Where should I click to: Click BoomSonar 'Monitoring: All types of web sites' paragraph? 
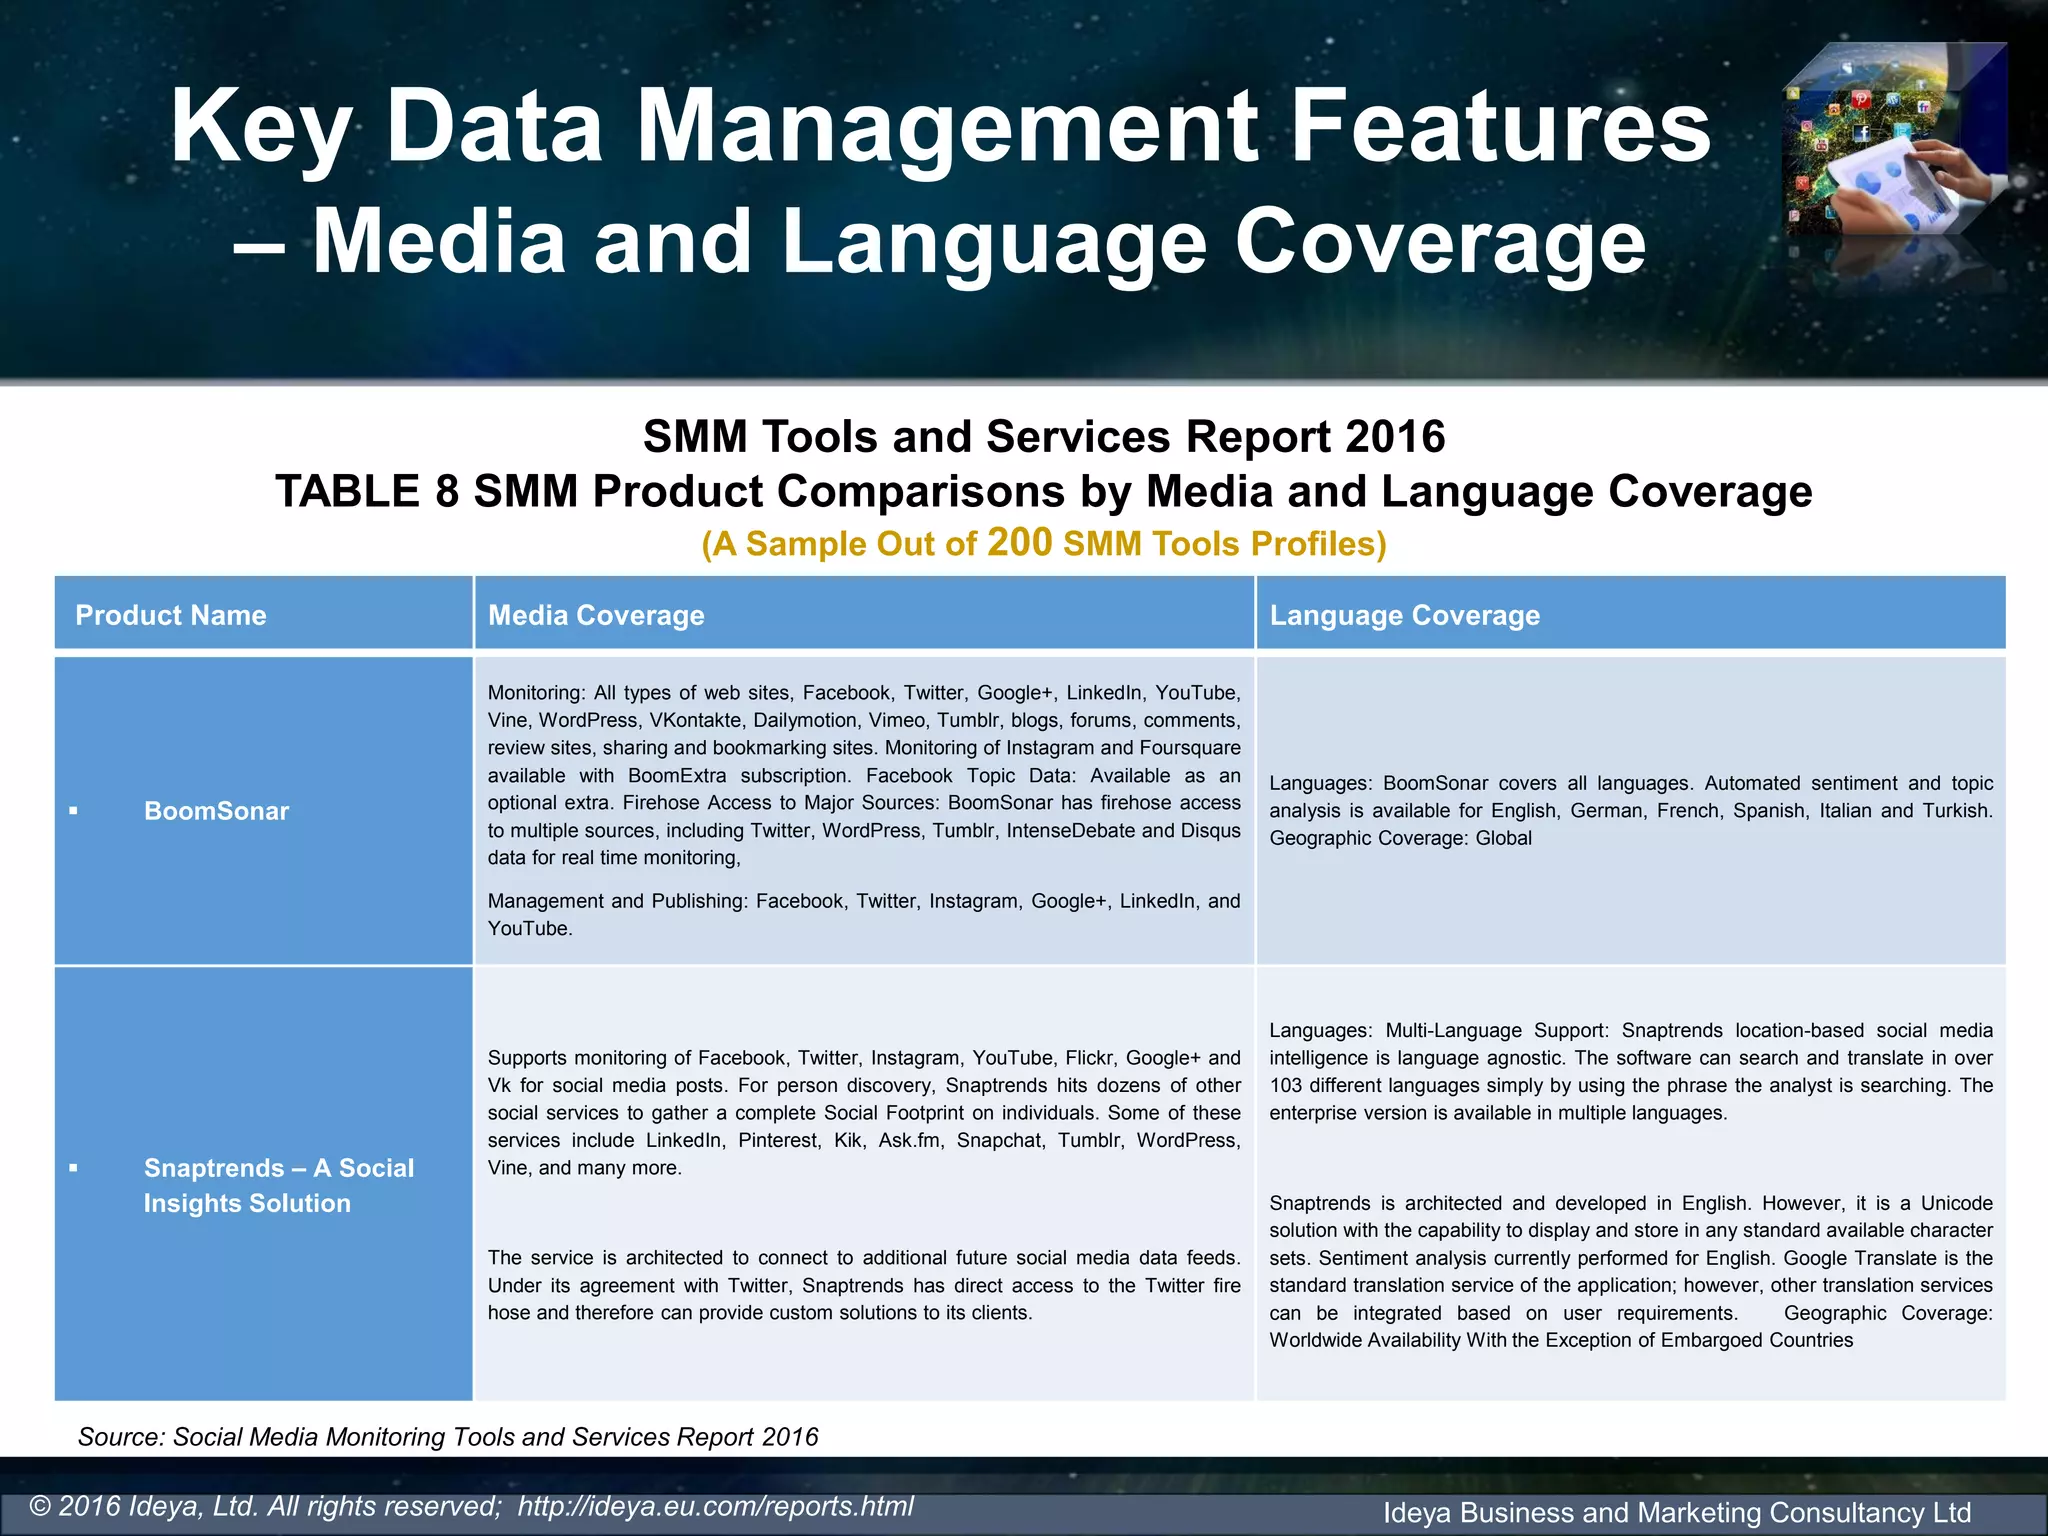[864, 775]
